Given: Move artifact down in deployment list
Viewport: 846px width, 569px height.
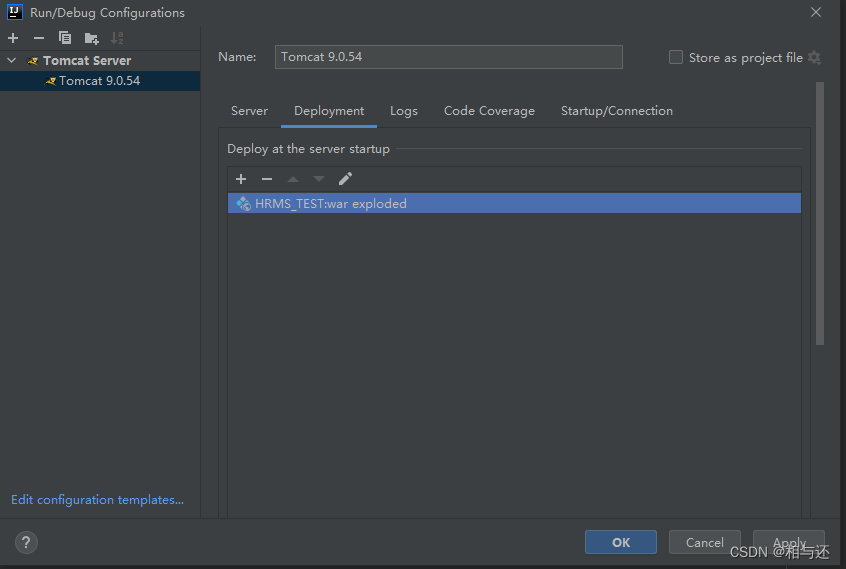Looking at the screenshot, I should tap(319, 179).
